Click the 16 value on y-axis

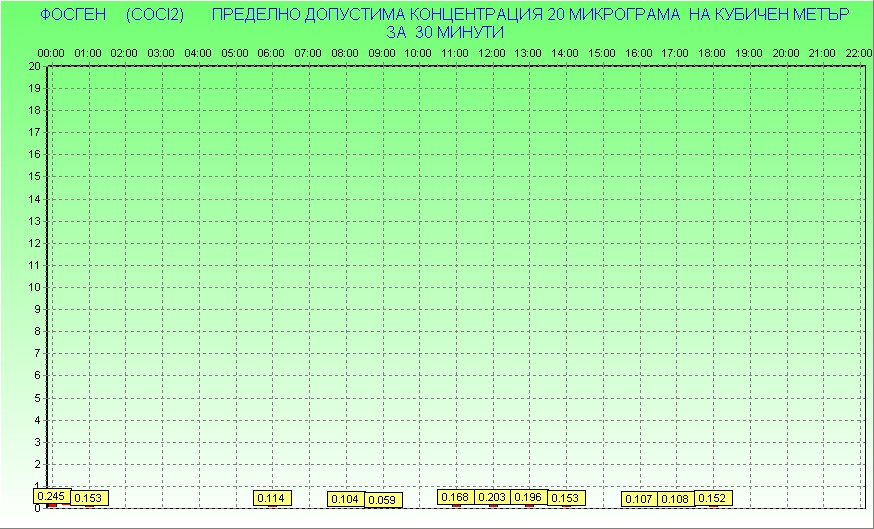[x=35, y=154]
